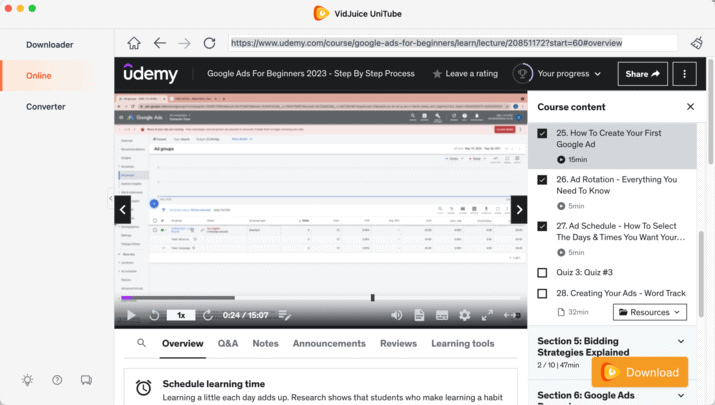Click the Share button

642,74
